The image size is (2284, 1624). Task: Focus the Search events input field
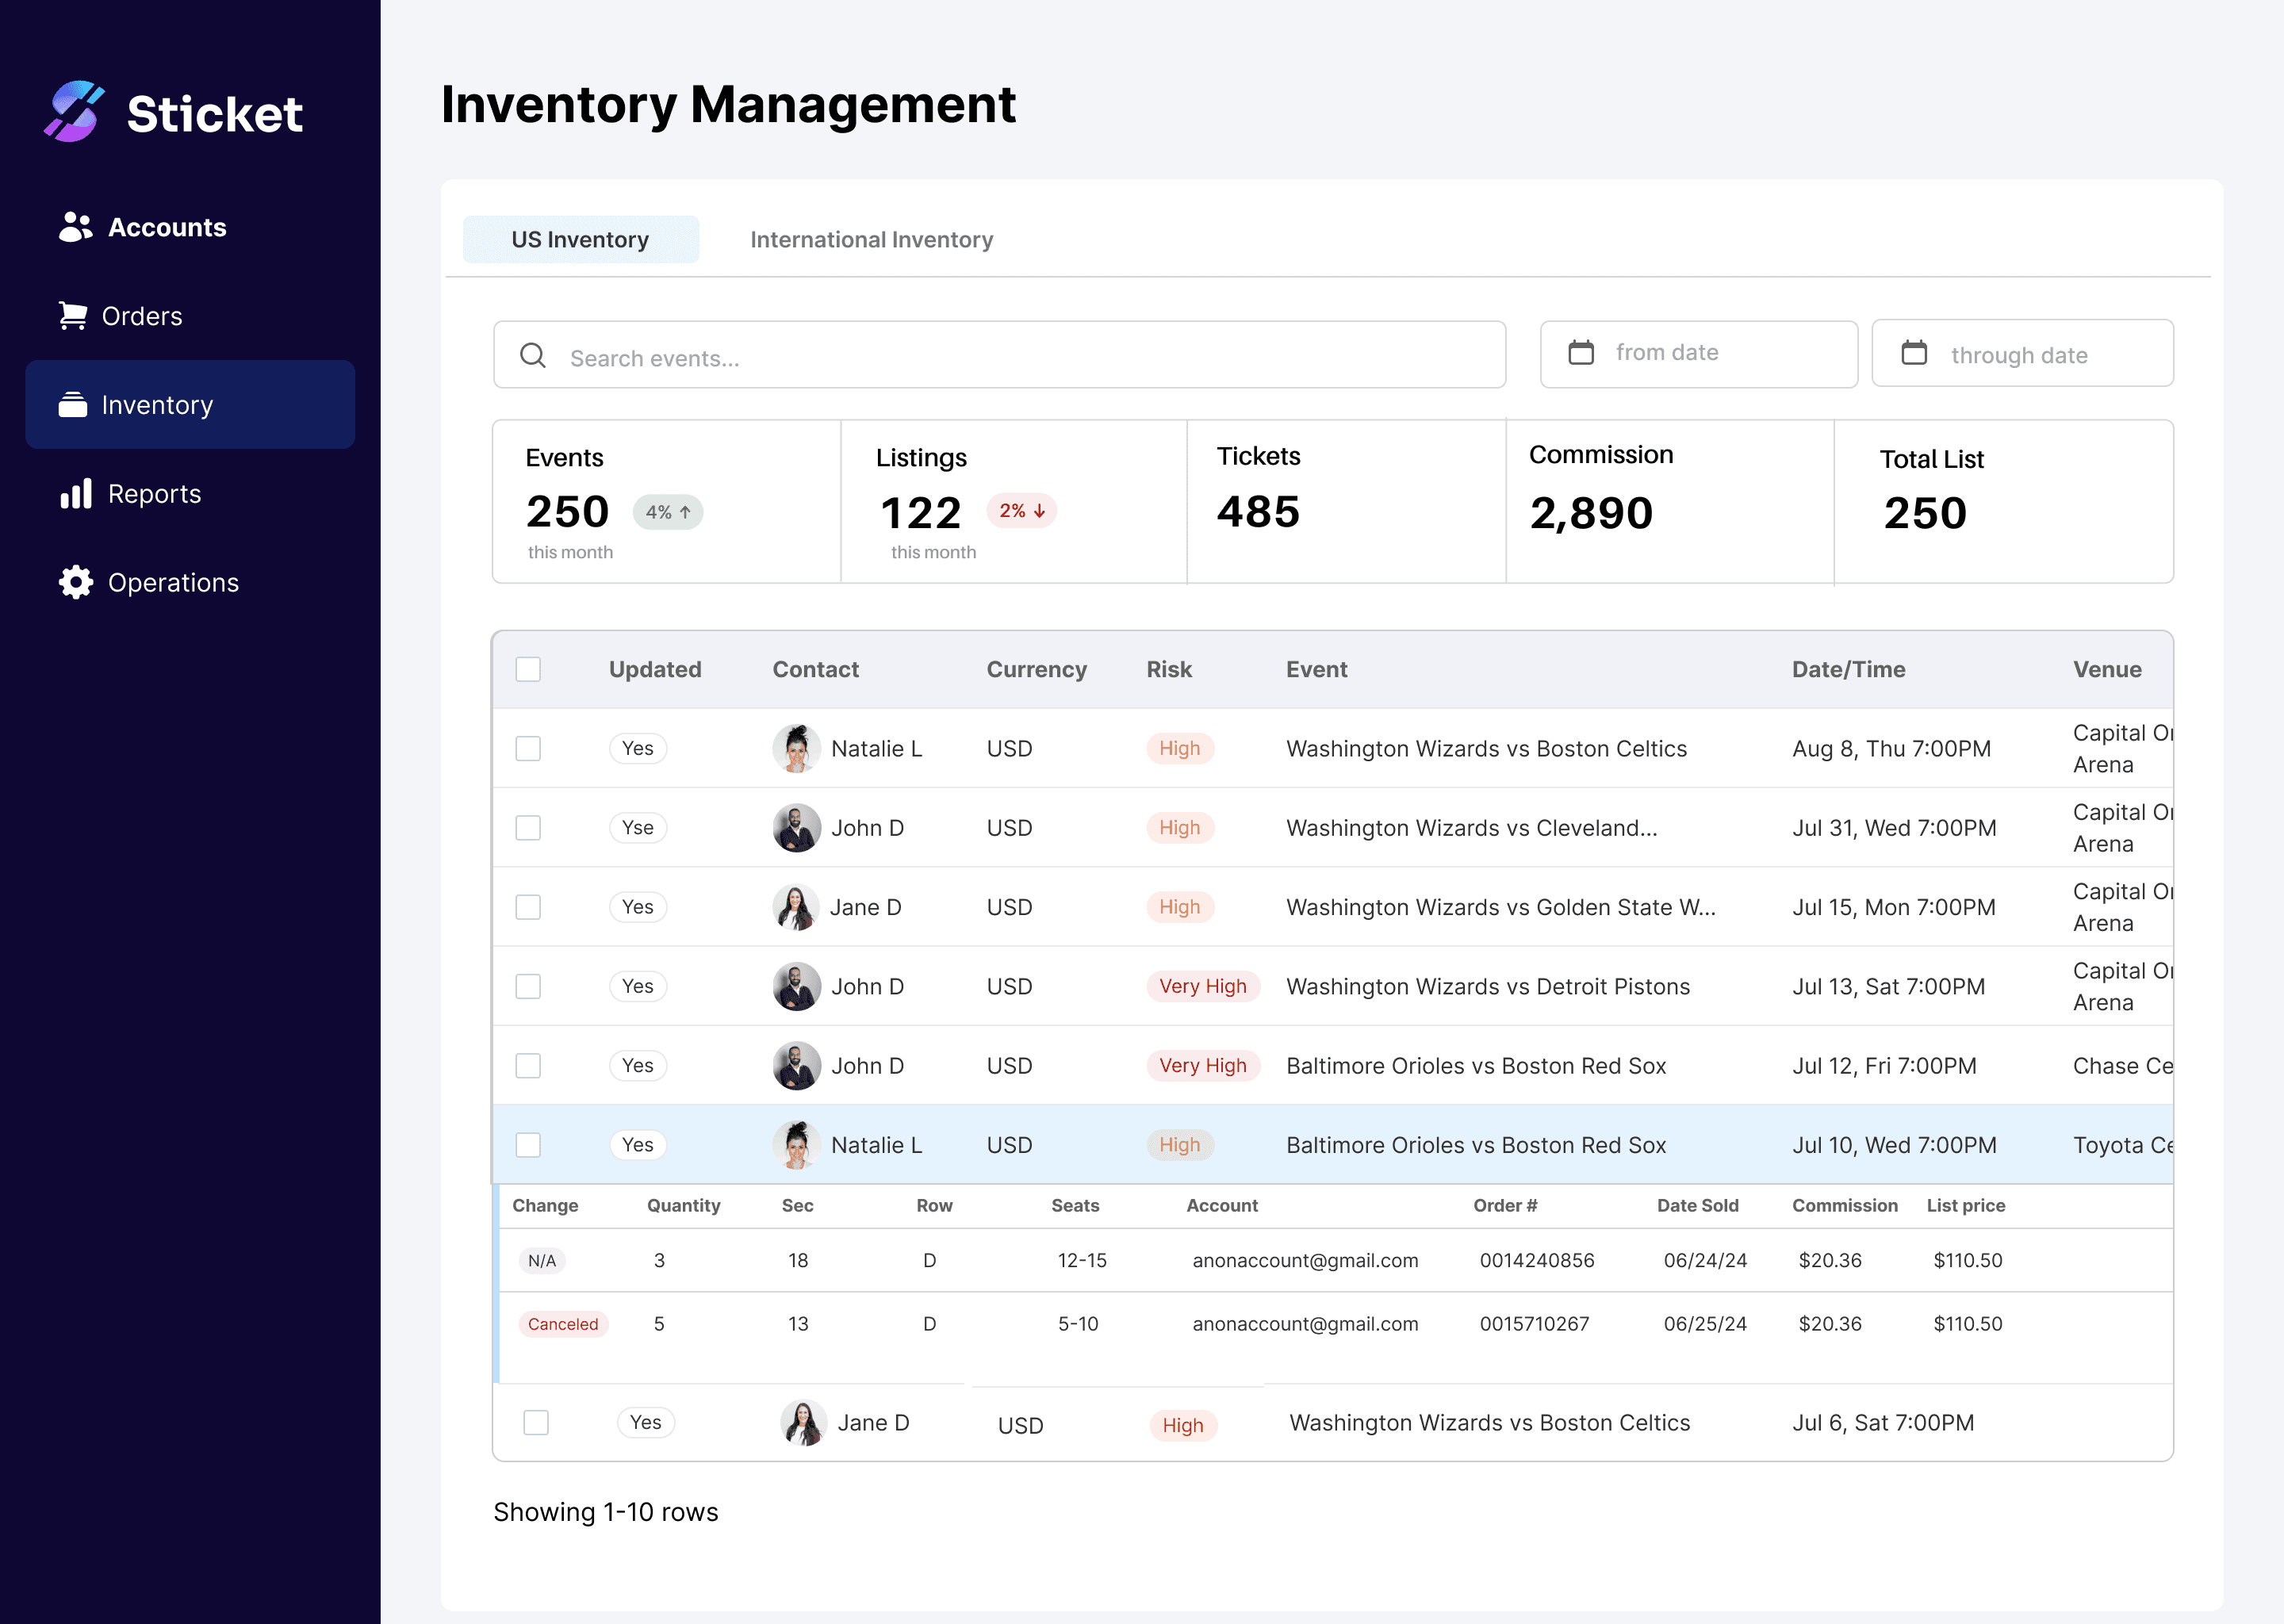pyautogui.click(x=1000, y=357)
